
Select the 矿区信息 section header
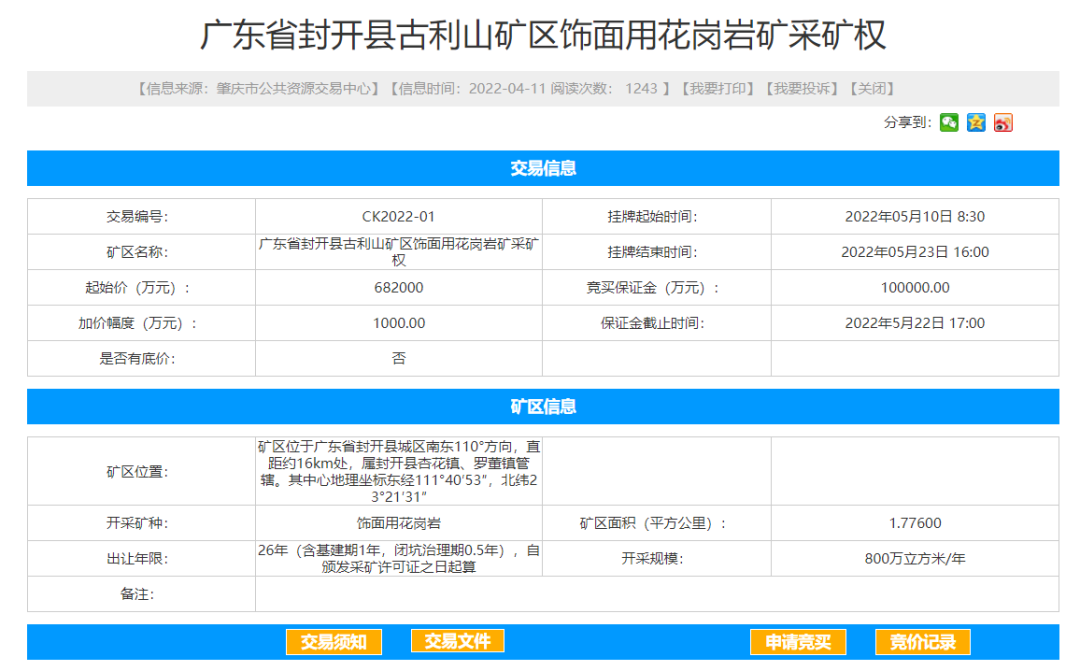click(543, 407)
